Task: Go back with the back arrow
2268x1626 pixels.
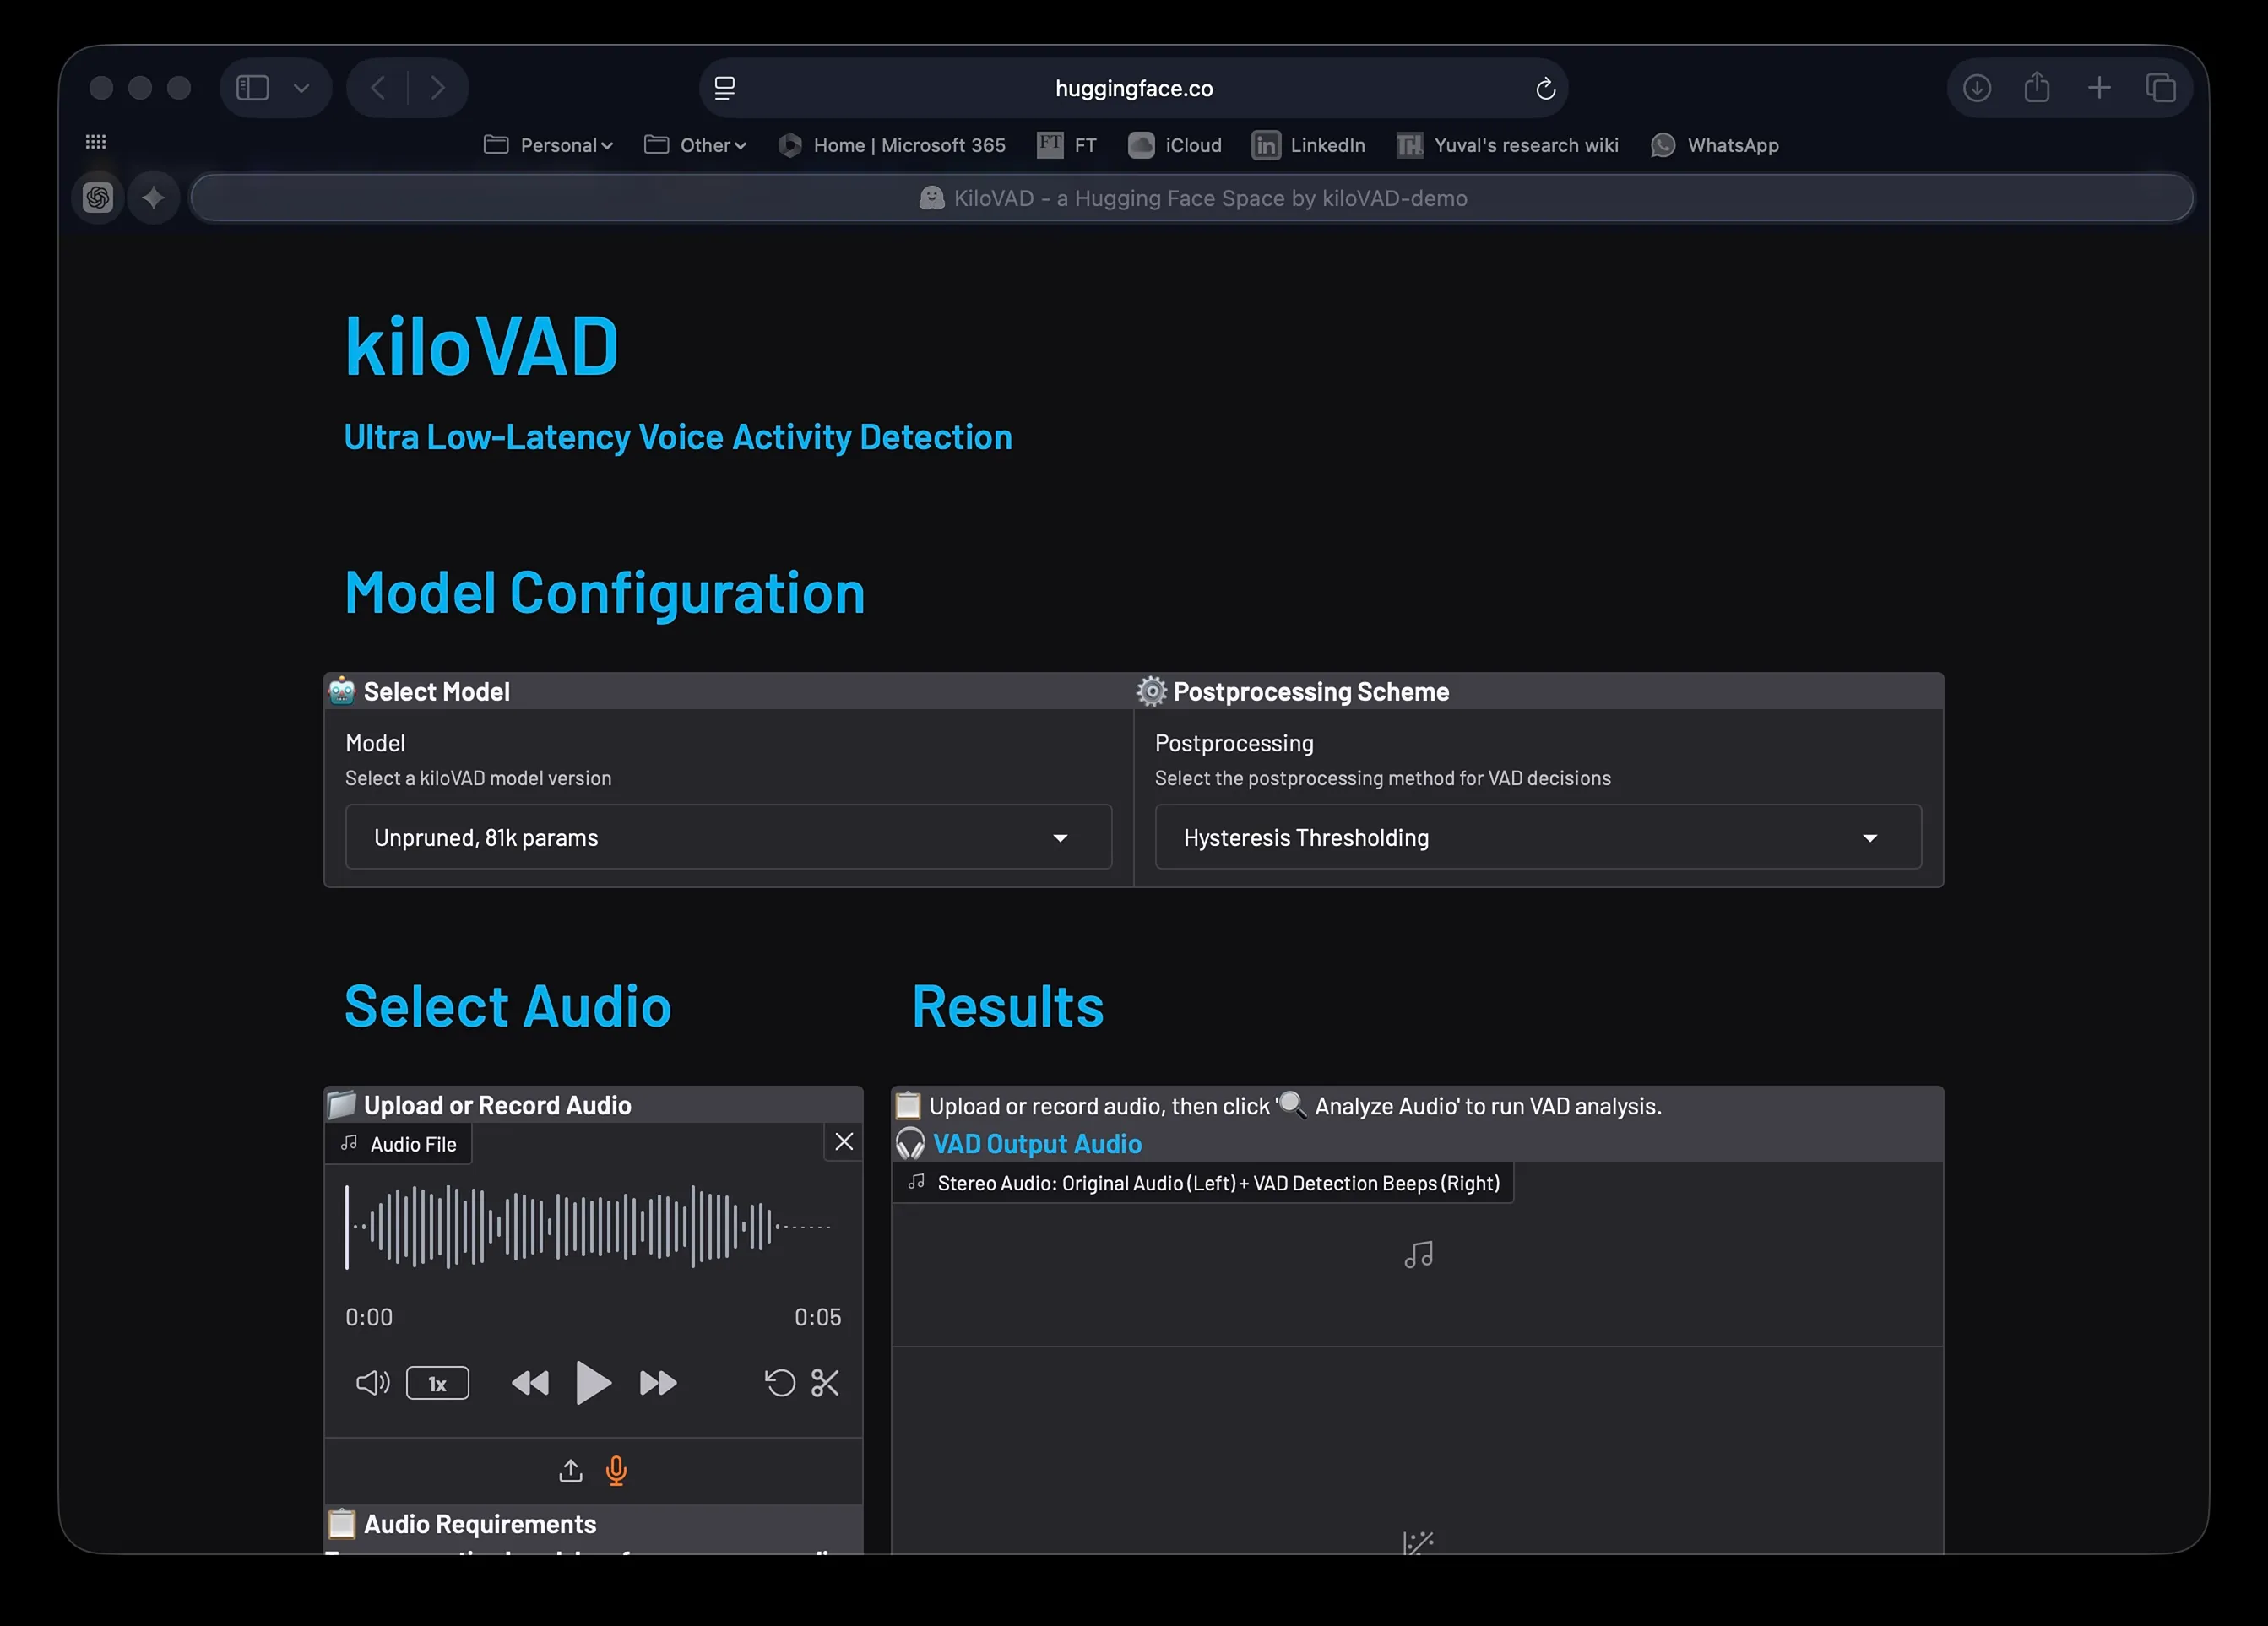Action: click(378, 88)
